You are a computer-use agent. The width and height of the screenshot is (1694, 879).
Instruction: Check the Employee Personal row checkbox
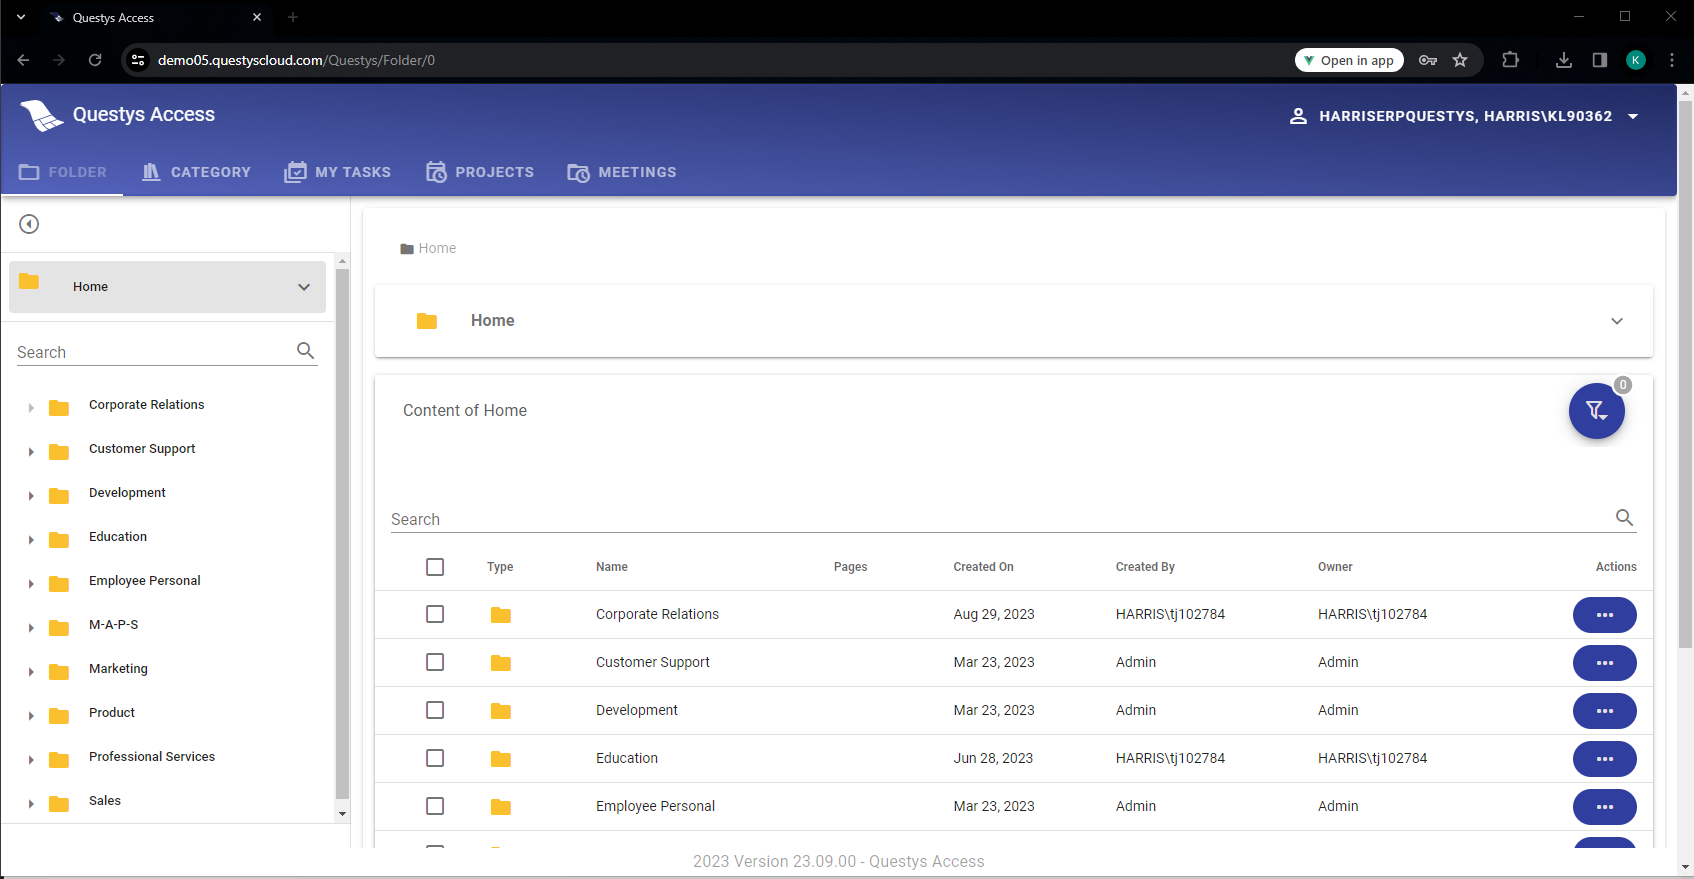435,806
